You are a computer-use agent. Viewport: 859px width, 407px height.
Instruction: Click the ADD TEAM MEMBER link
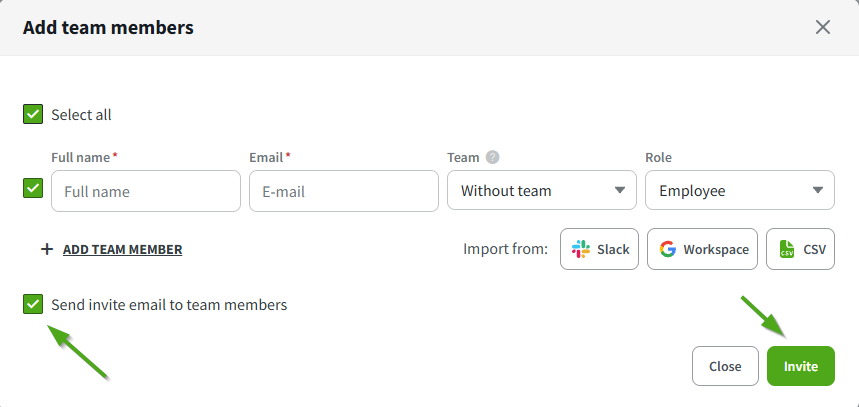[x=122, y=249]
